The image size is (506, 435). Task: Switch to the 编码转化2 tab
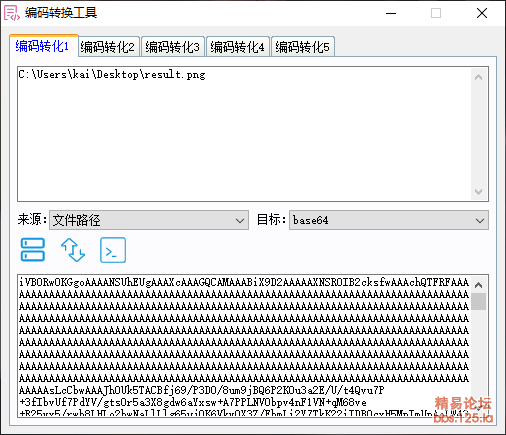[x=107, y=47]
